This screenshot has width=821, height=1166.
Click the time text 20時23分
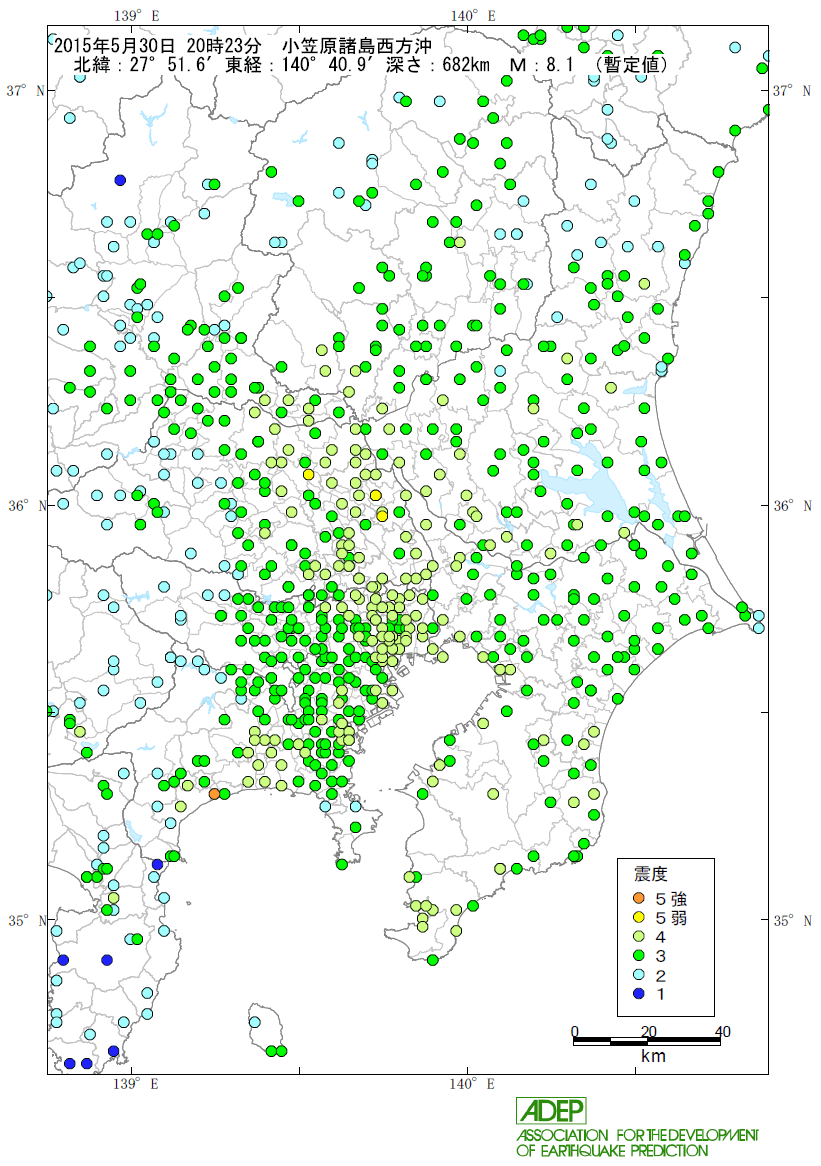pos(223,45)
